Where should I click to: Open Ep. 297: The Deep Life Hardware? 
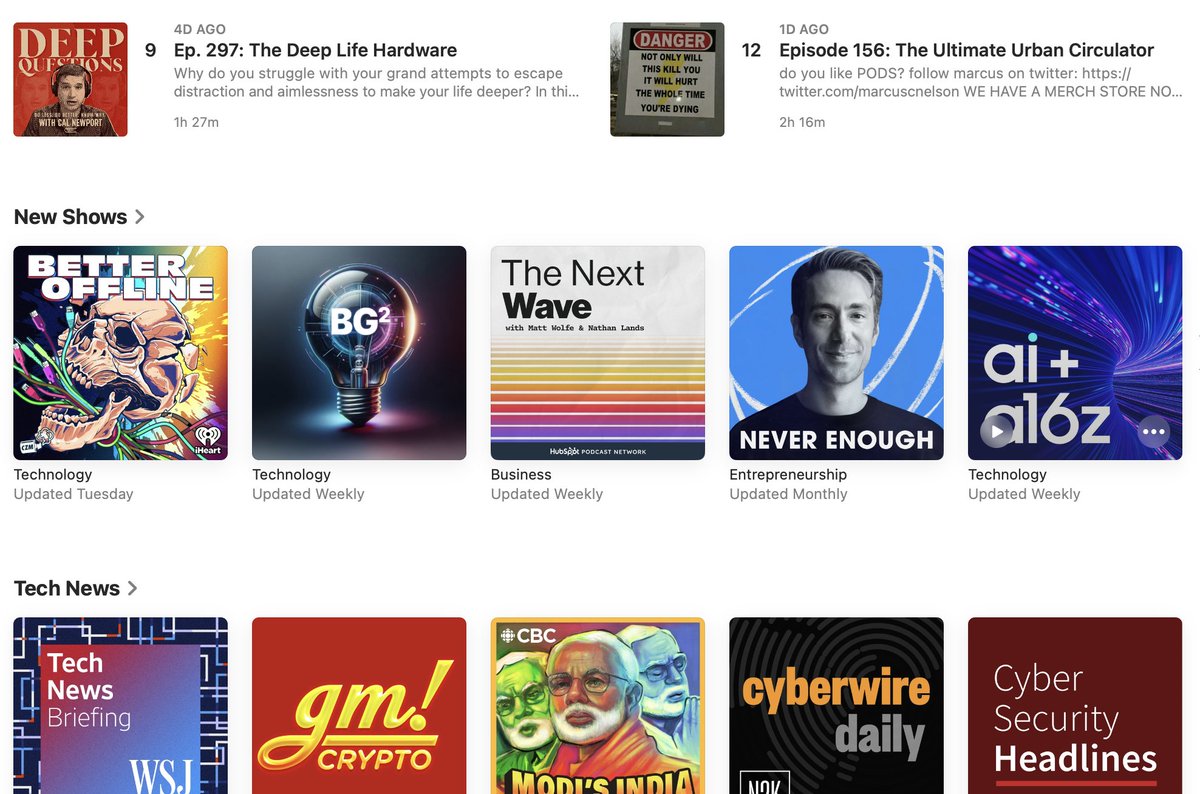[x=315, y=50]
